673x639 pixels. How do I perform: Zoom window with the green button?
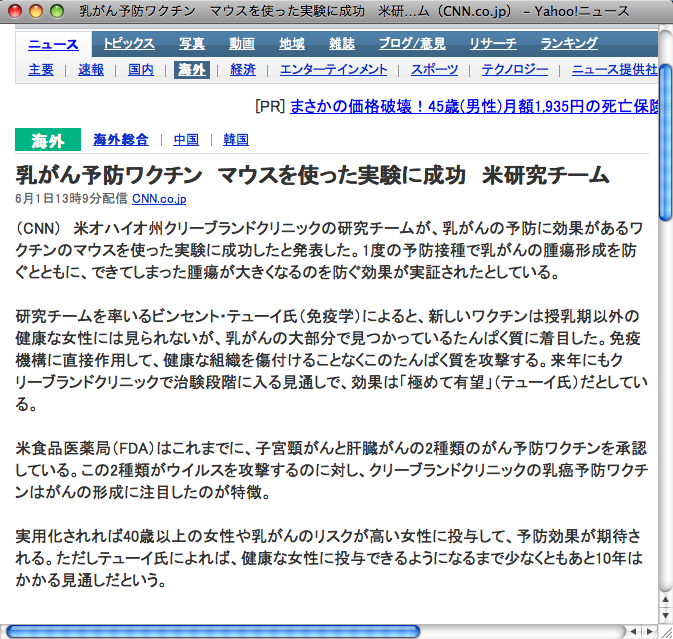coord(57,11)
